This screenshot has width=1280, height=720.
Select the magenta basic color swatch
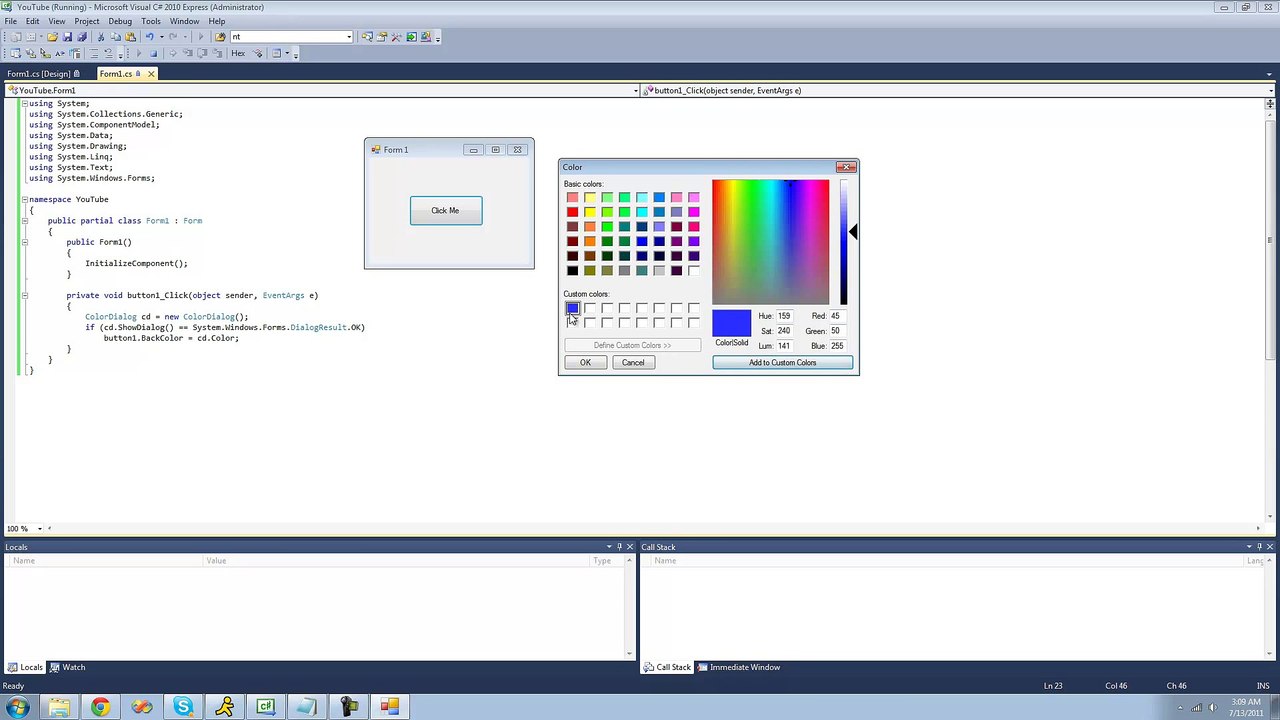click(694, 212)
